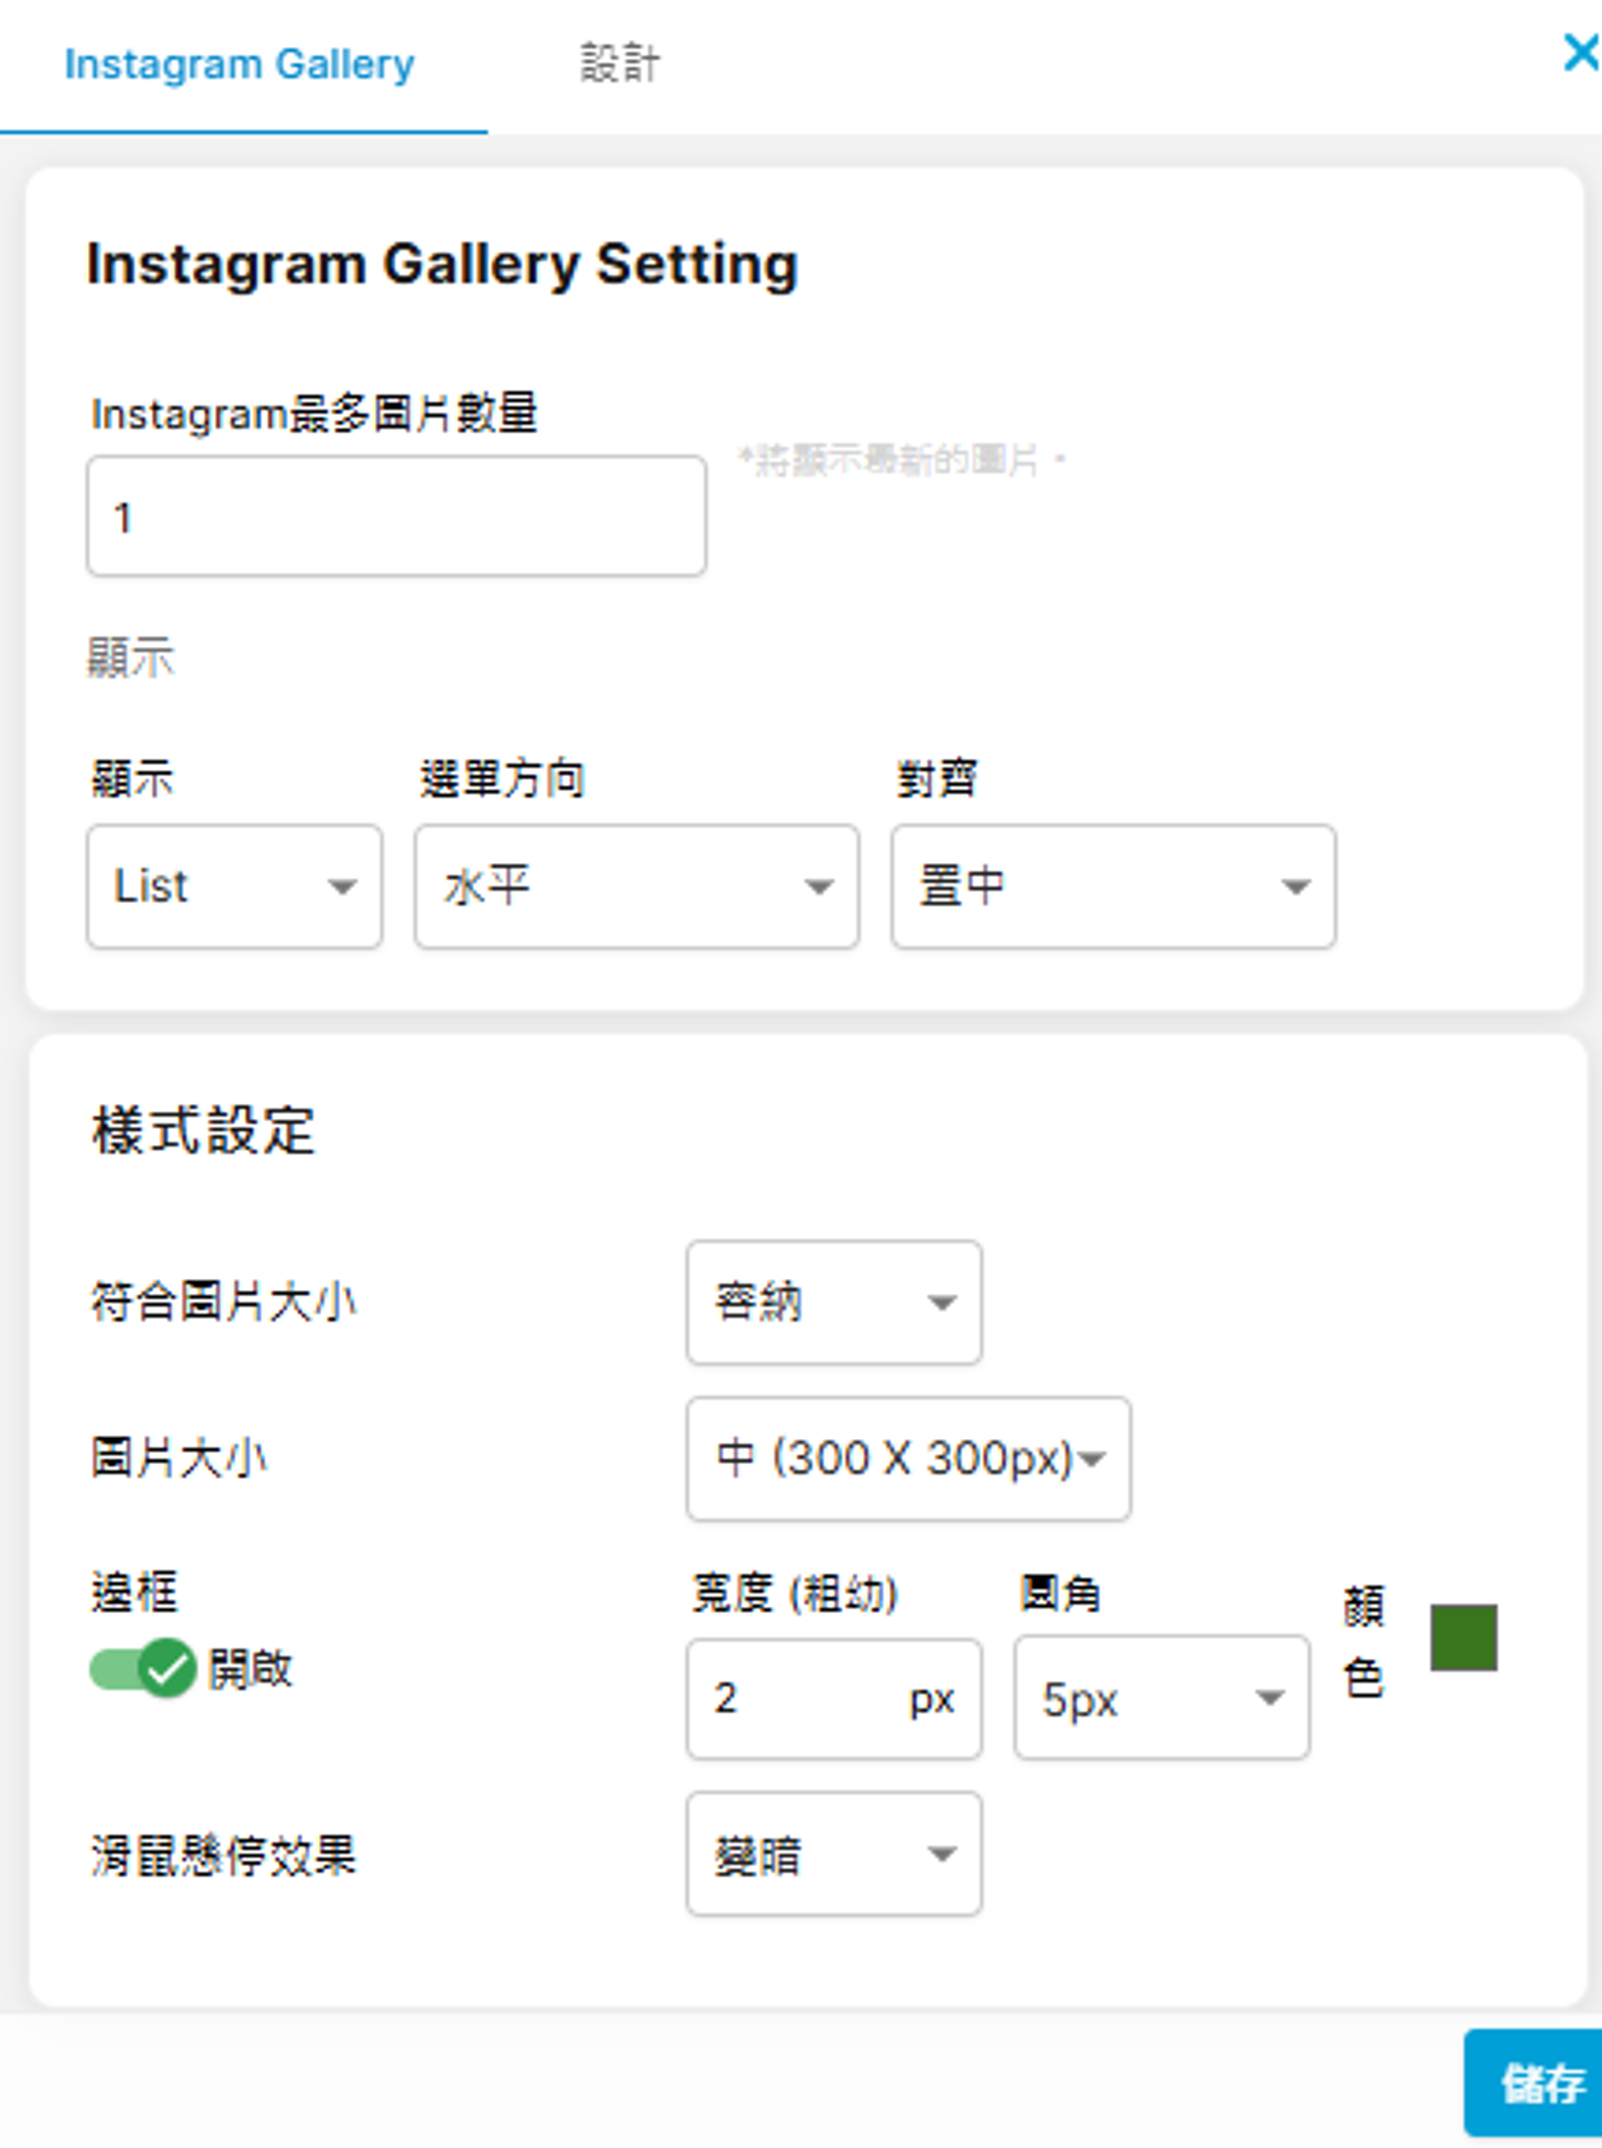Image resolution: width=1602 pixels, height=2148 pixels.
Task: Click the green checkmark on border toggle
Action: click(167, 1668)
